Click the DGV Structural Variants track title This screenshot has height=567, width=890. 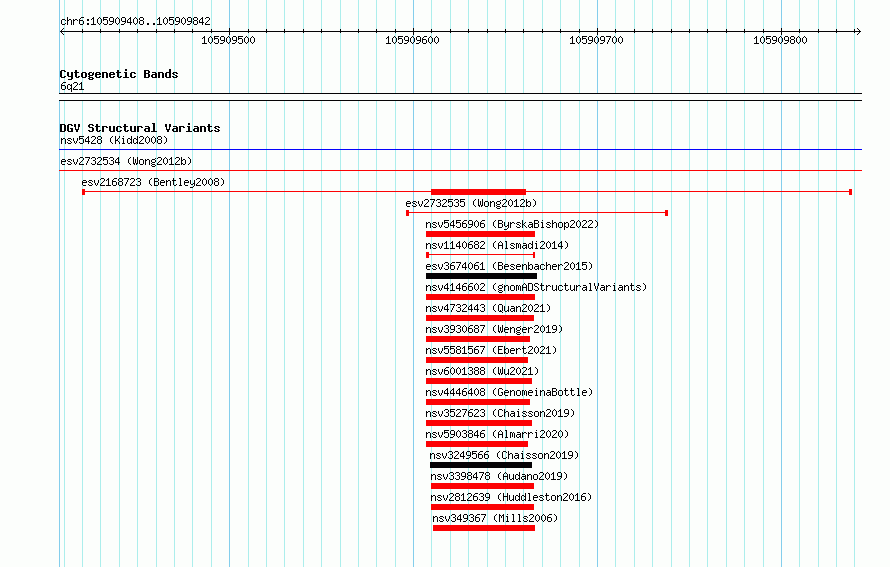pos(140,128)
